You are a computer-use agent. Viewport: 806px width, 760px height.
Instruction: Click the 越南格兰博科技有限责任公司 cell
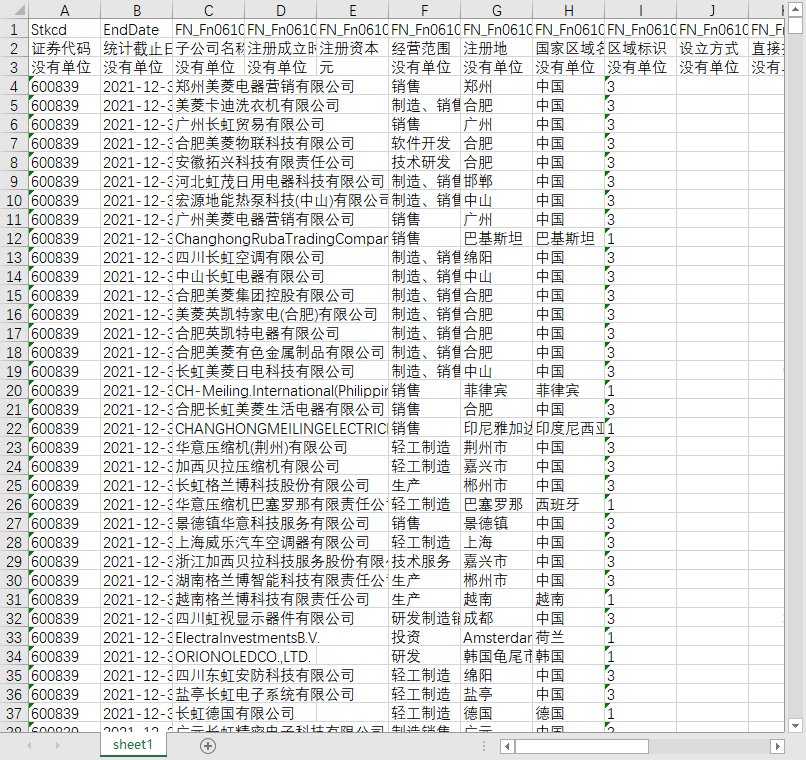tap(272, 600)
